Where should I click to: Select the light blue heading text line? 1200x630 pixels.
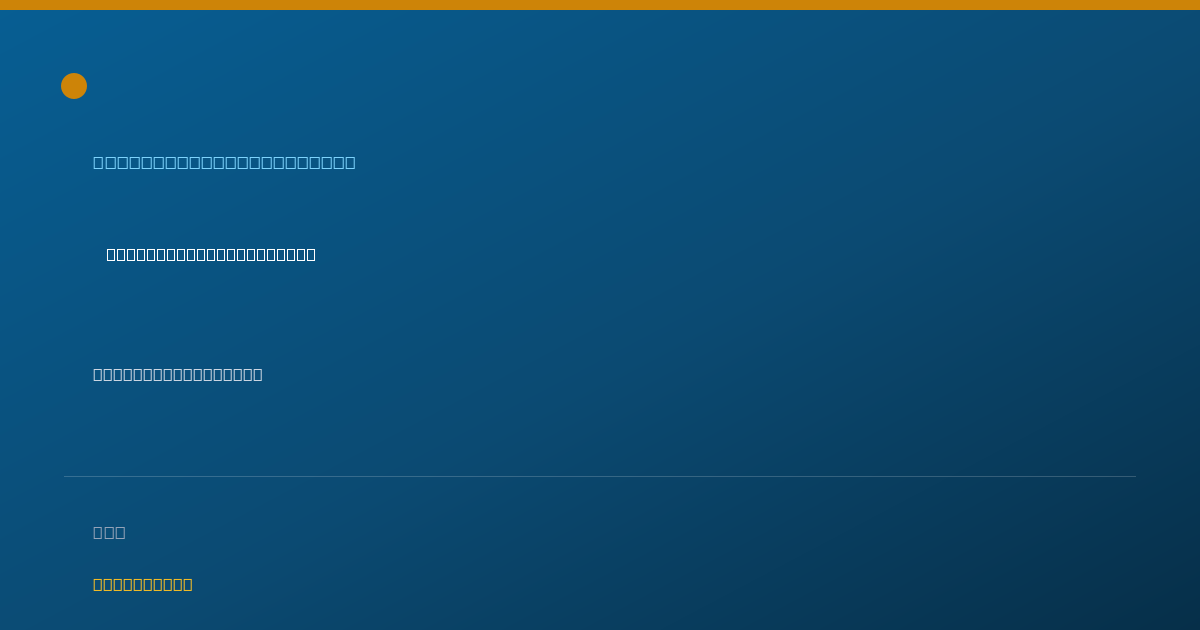224,162
